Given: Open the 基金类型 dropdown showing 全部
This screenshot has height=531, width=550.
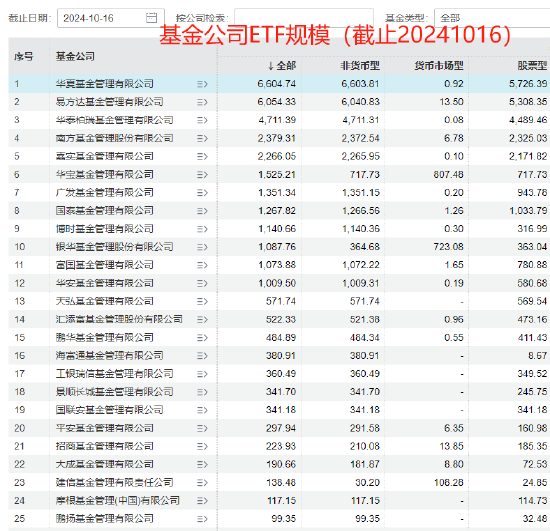Looking at the screenshot, I should tap(492, 18).
